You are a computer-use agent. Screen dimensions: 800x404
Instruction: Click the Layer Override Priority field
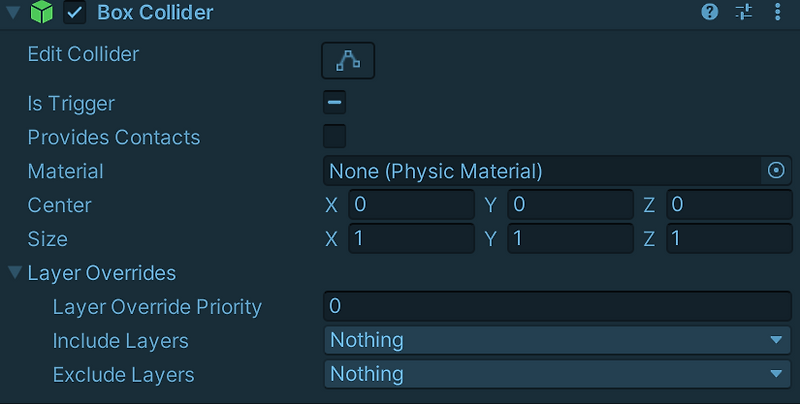coord(557,306)
